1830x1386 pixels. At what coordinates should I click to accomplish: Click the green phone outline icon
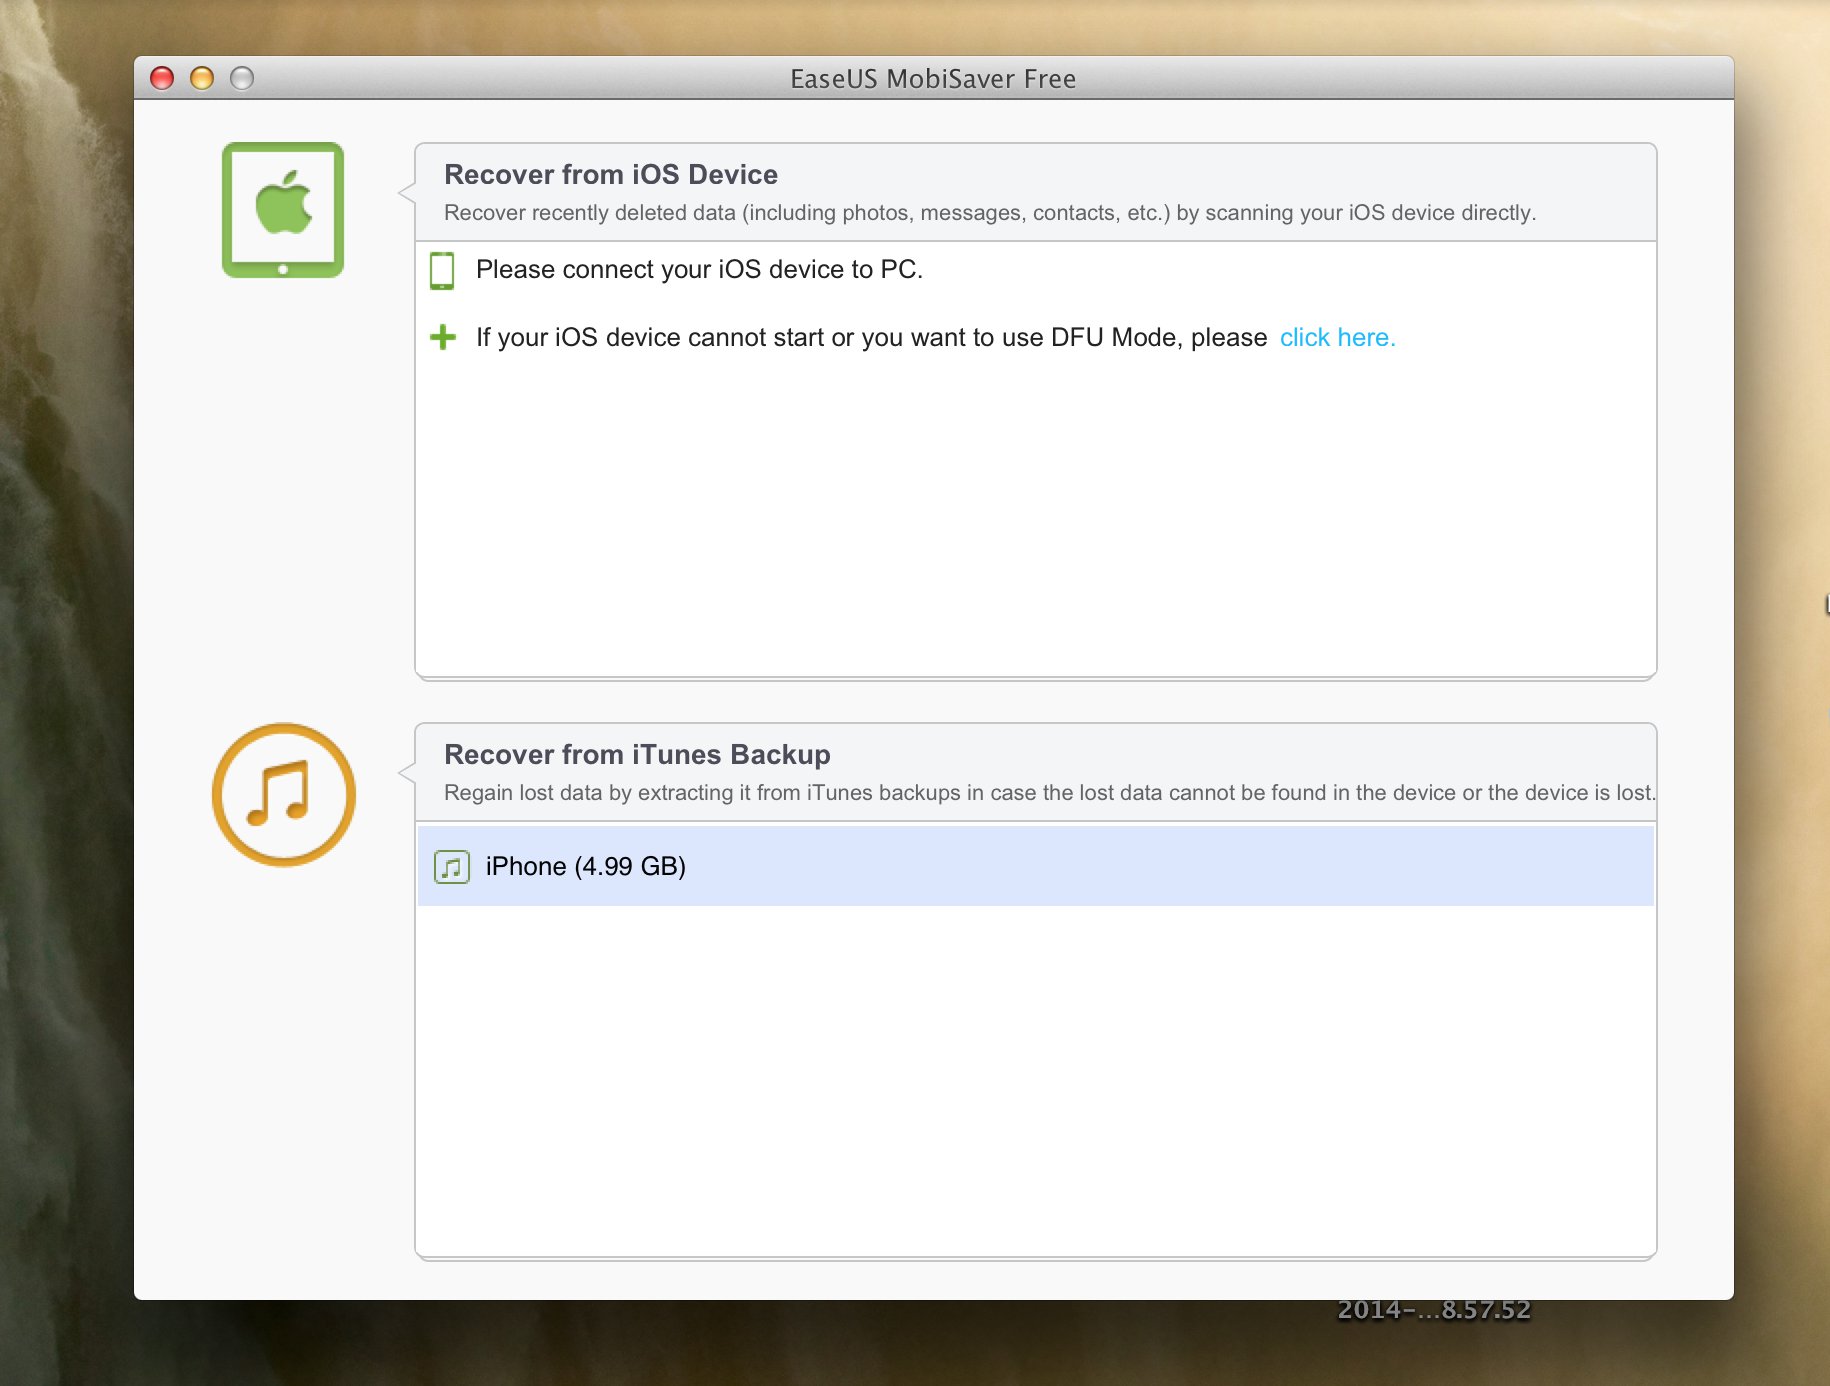coord(442,270)
